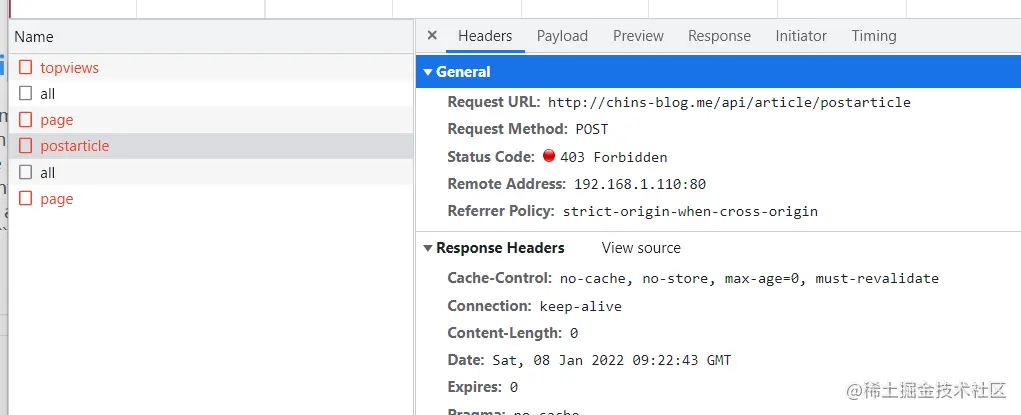Click the Request URL value

729,102
